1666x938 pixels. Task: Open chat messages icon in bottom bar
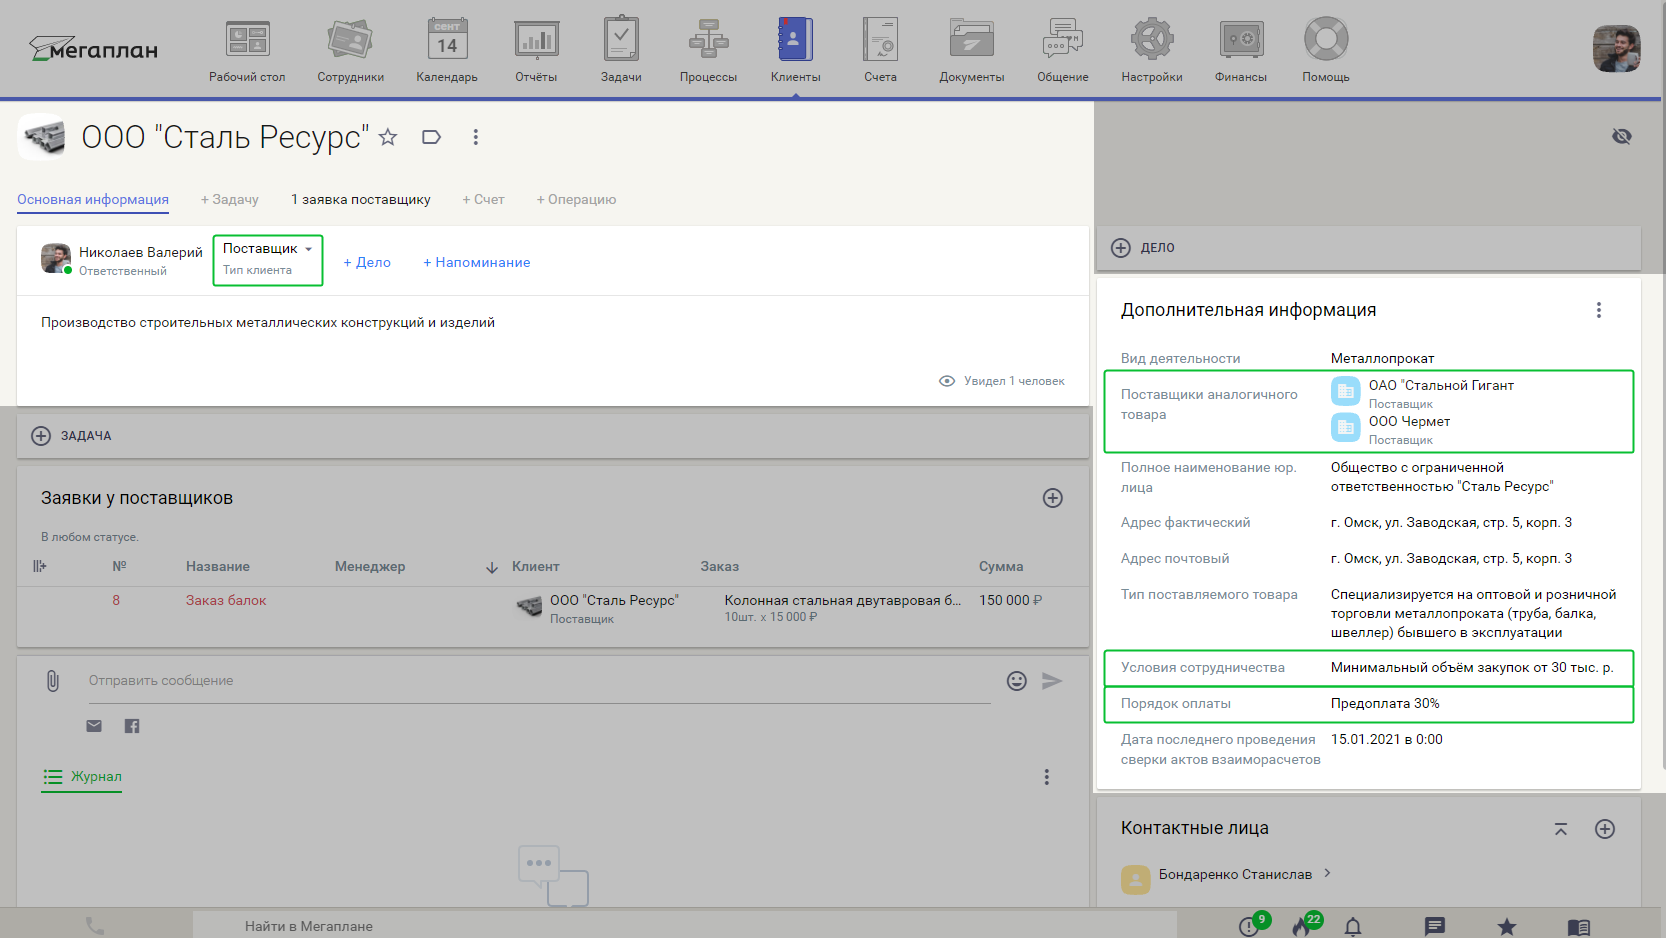1435,927
